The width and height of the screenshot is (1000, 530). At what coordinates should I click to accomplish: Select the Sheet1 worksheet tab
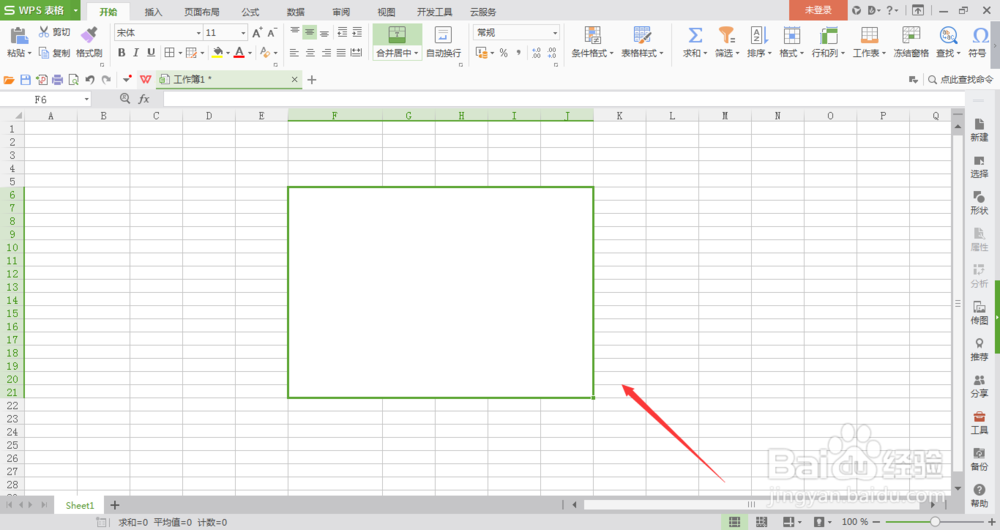80,505
